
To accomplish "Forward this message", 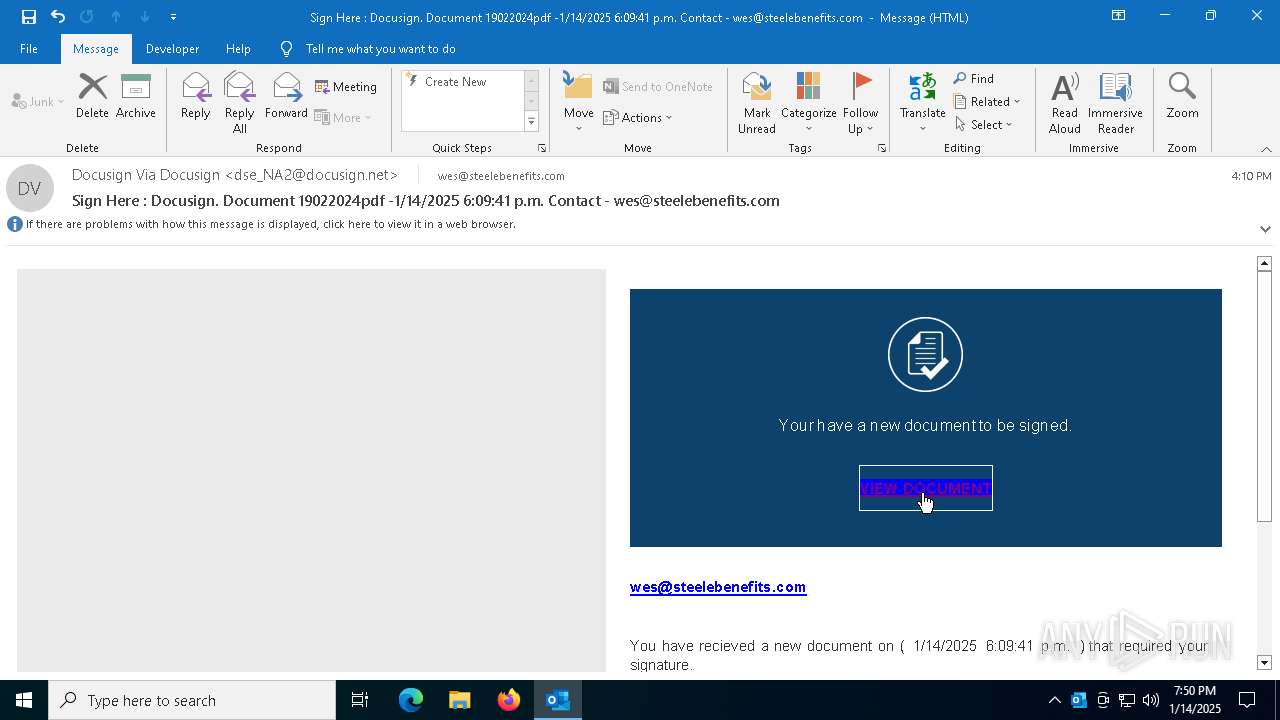I will 286,96.
